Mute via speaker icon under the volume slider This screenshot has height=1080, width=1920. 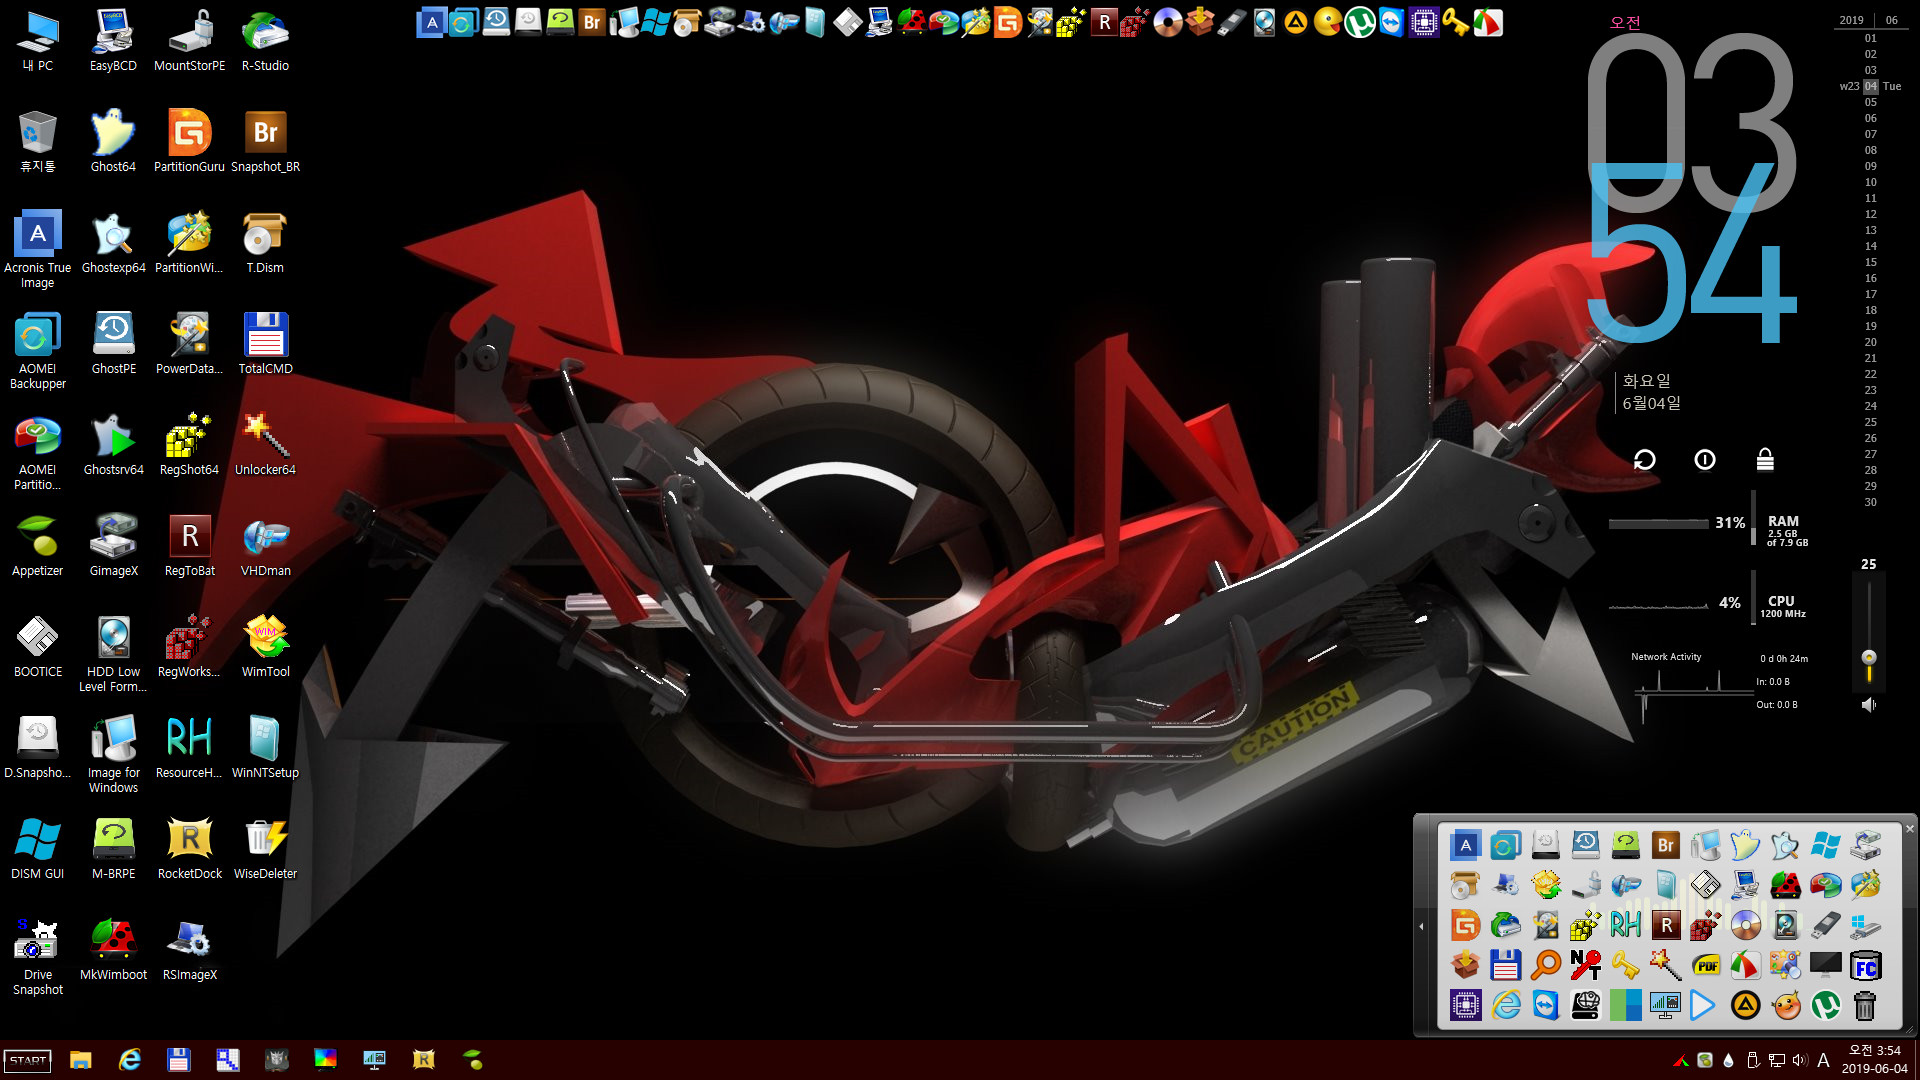pos(1868,705)
